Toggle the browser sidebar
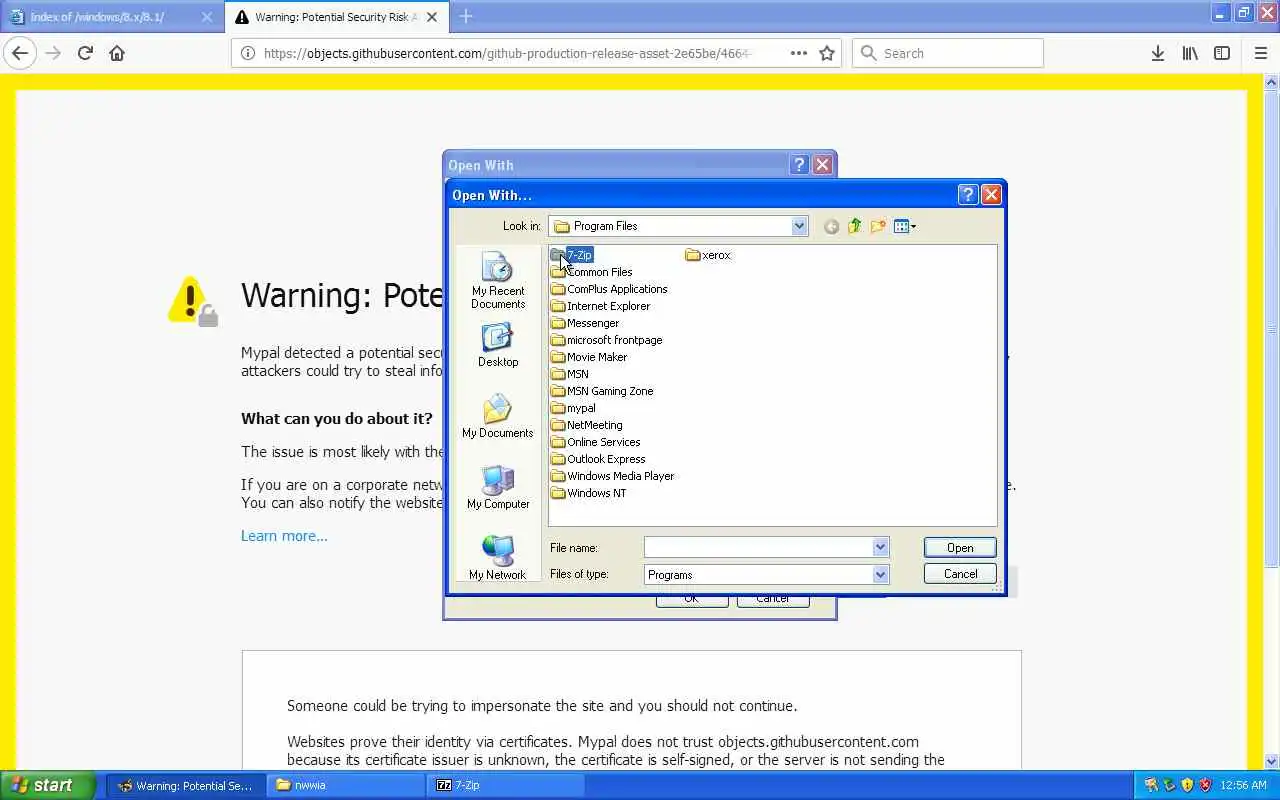 [1222, 53]
